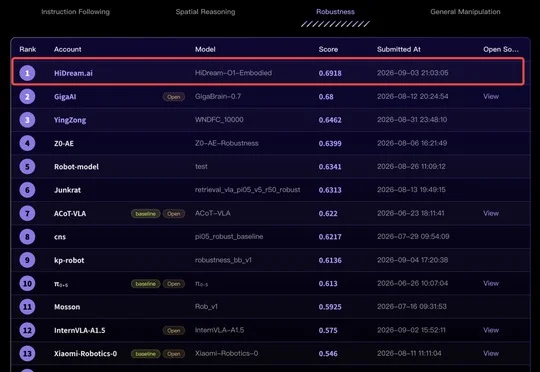Image resolution: width=540 pixels, height=372 pixels.
Task: Click the score 0.6918
Action: pyautogui.click(x=330, y=73)
